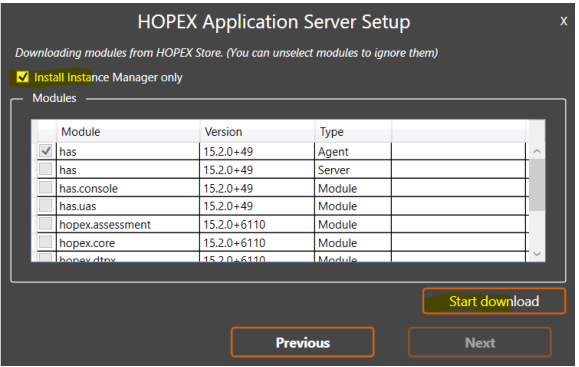Sort by Module column header

point(128,132)
